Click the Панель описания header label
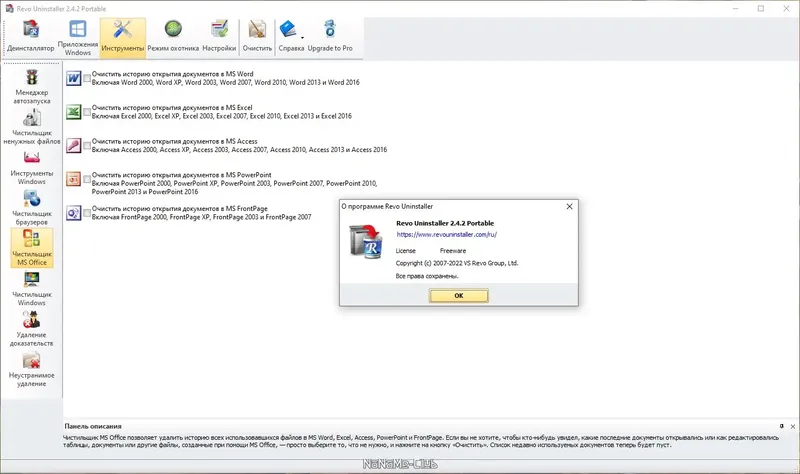800x474 pixels. (x=93, y=426)
